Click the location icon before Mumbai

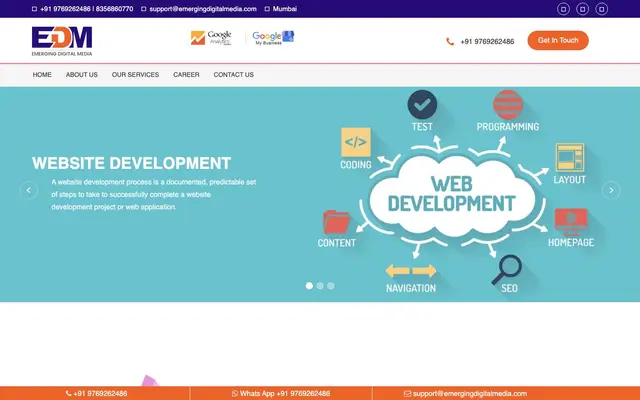pos(267,9)
